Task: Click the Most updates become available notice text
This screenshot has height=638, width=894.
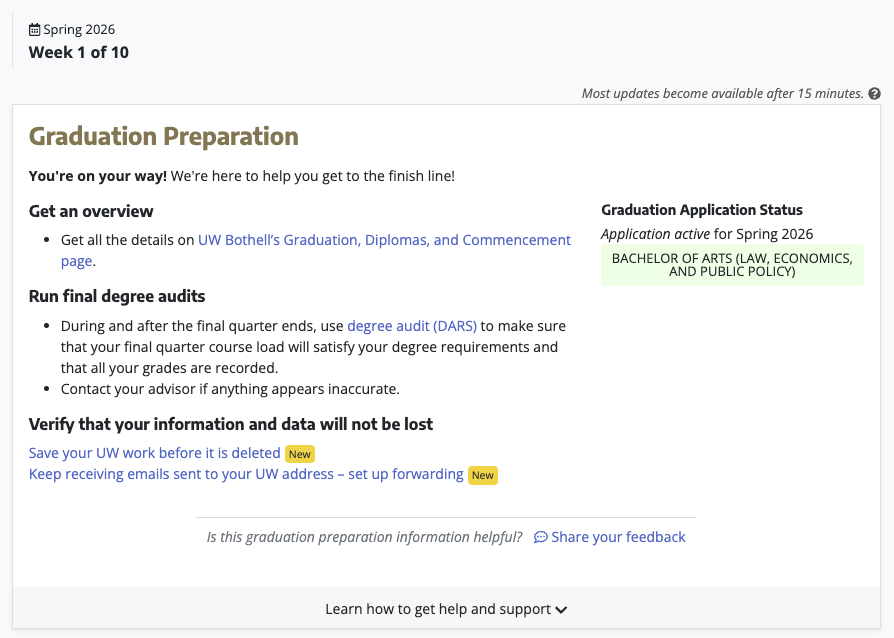Action: click(x=722, y=94)
